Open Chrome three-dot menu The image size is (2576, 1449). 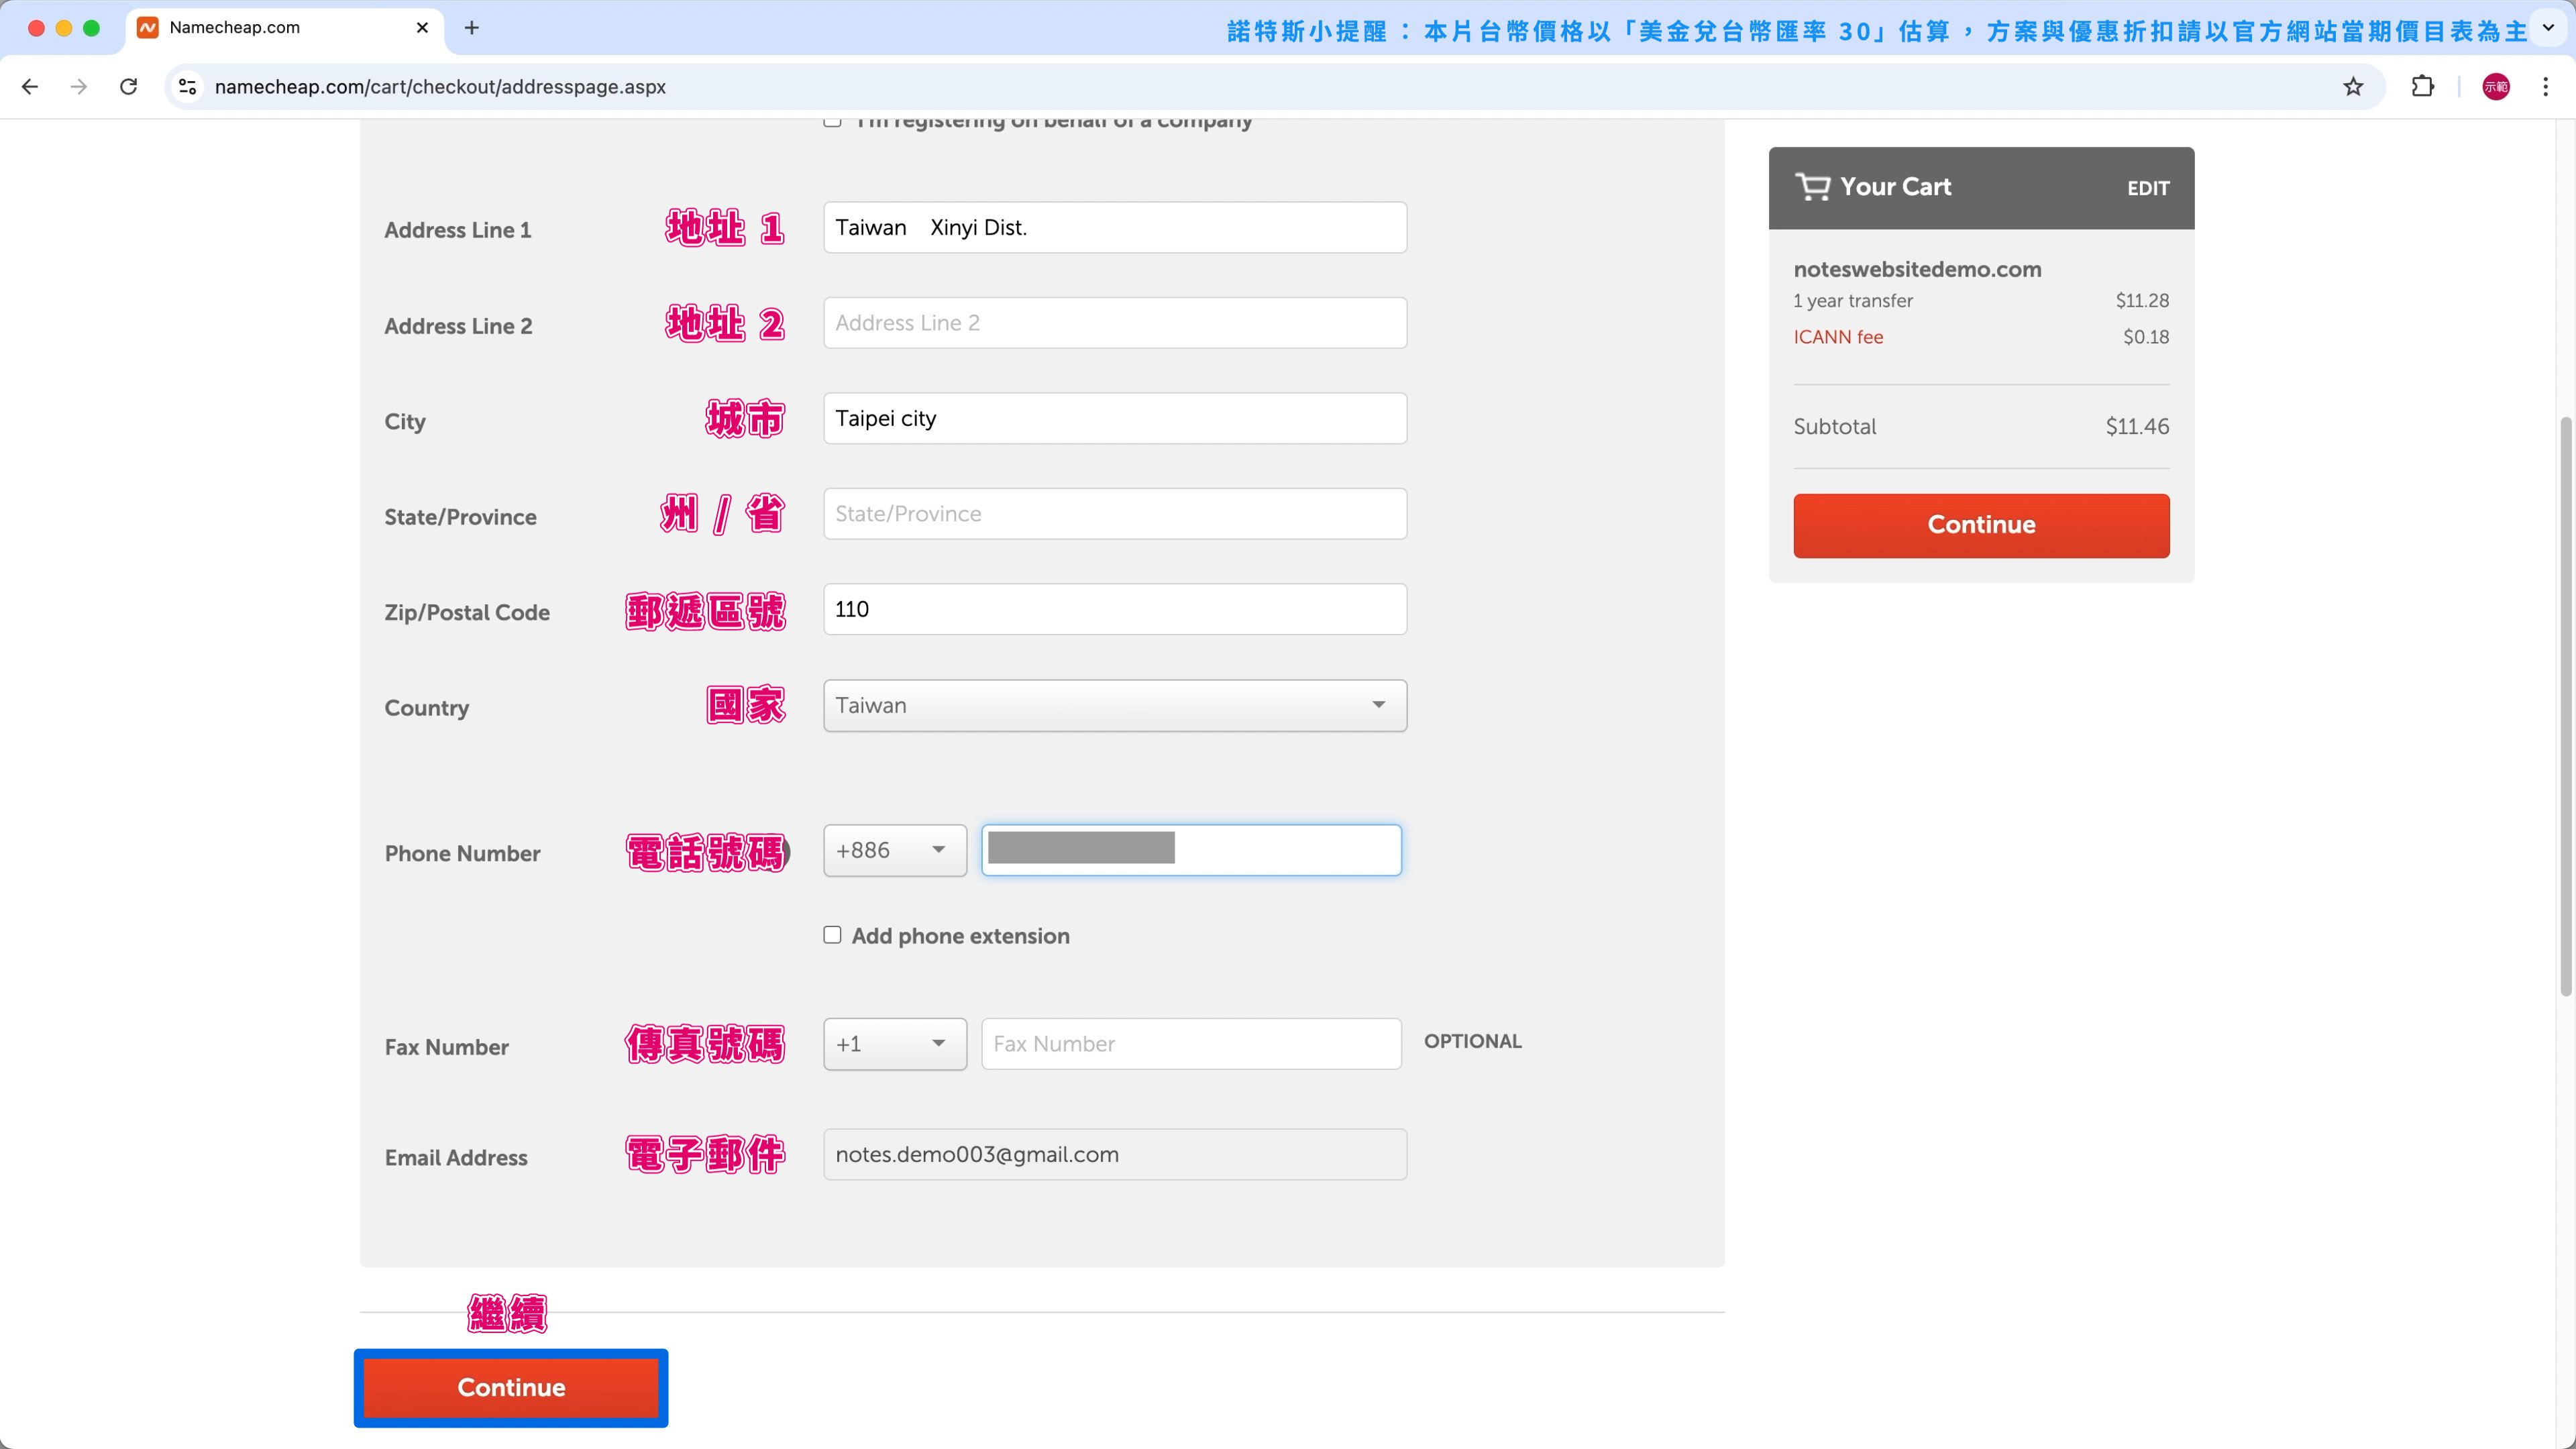tap(2545, 87)
